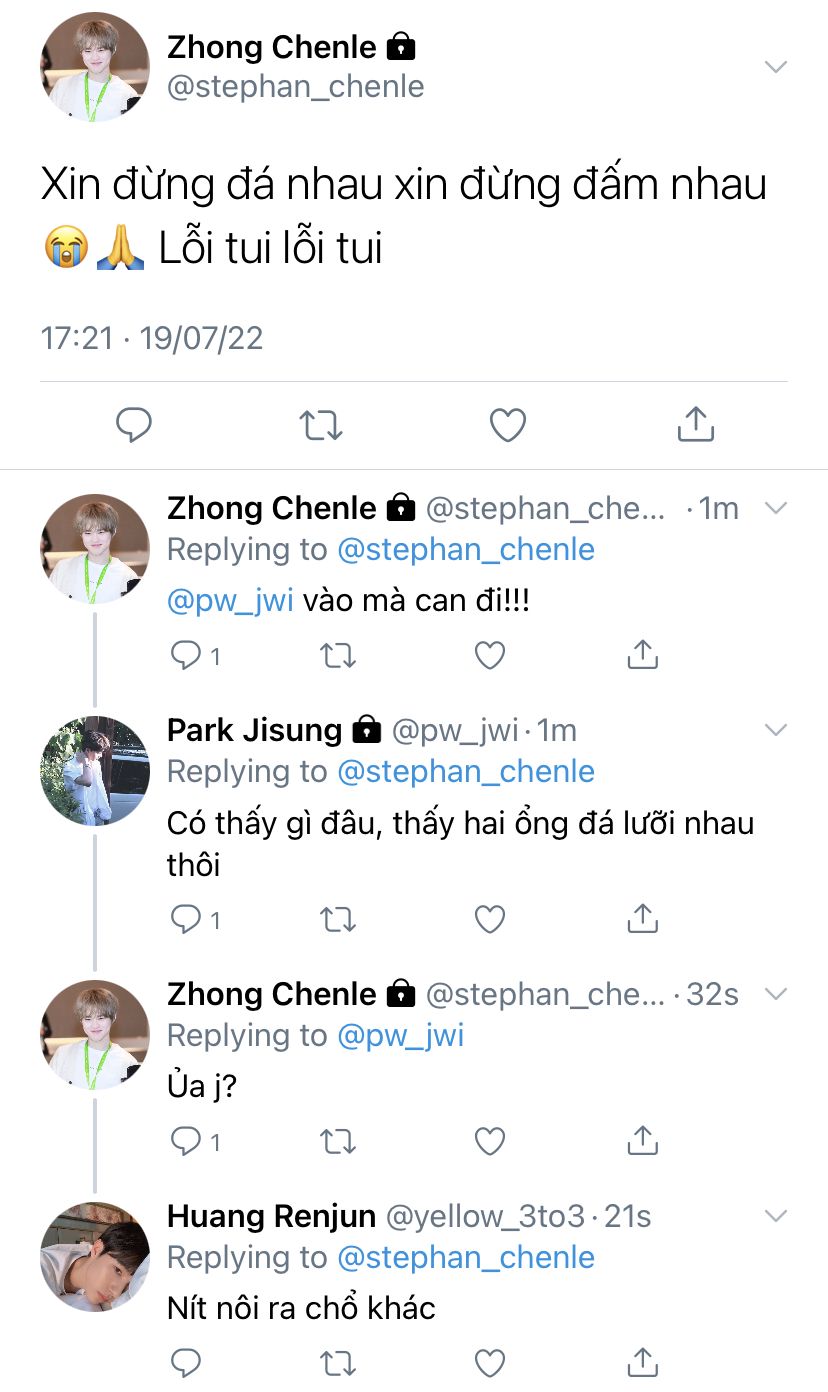Share the 'Ủa j?' reply
The image size is (828, 1392).
[x=642, y=1140]
